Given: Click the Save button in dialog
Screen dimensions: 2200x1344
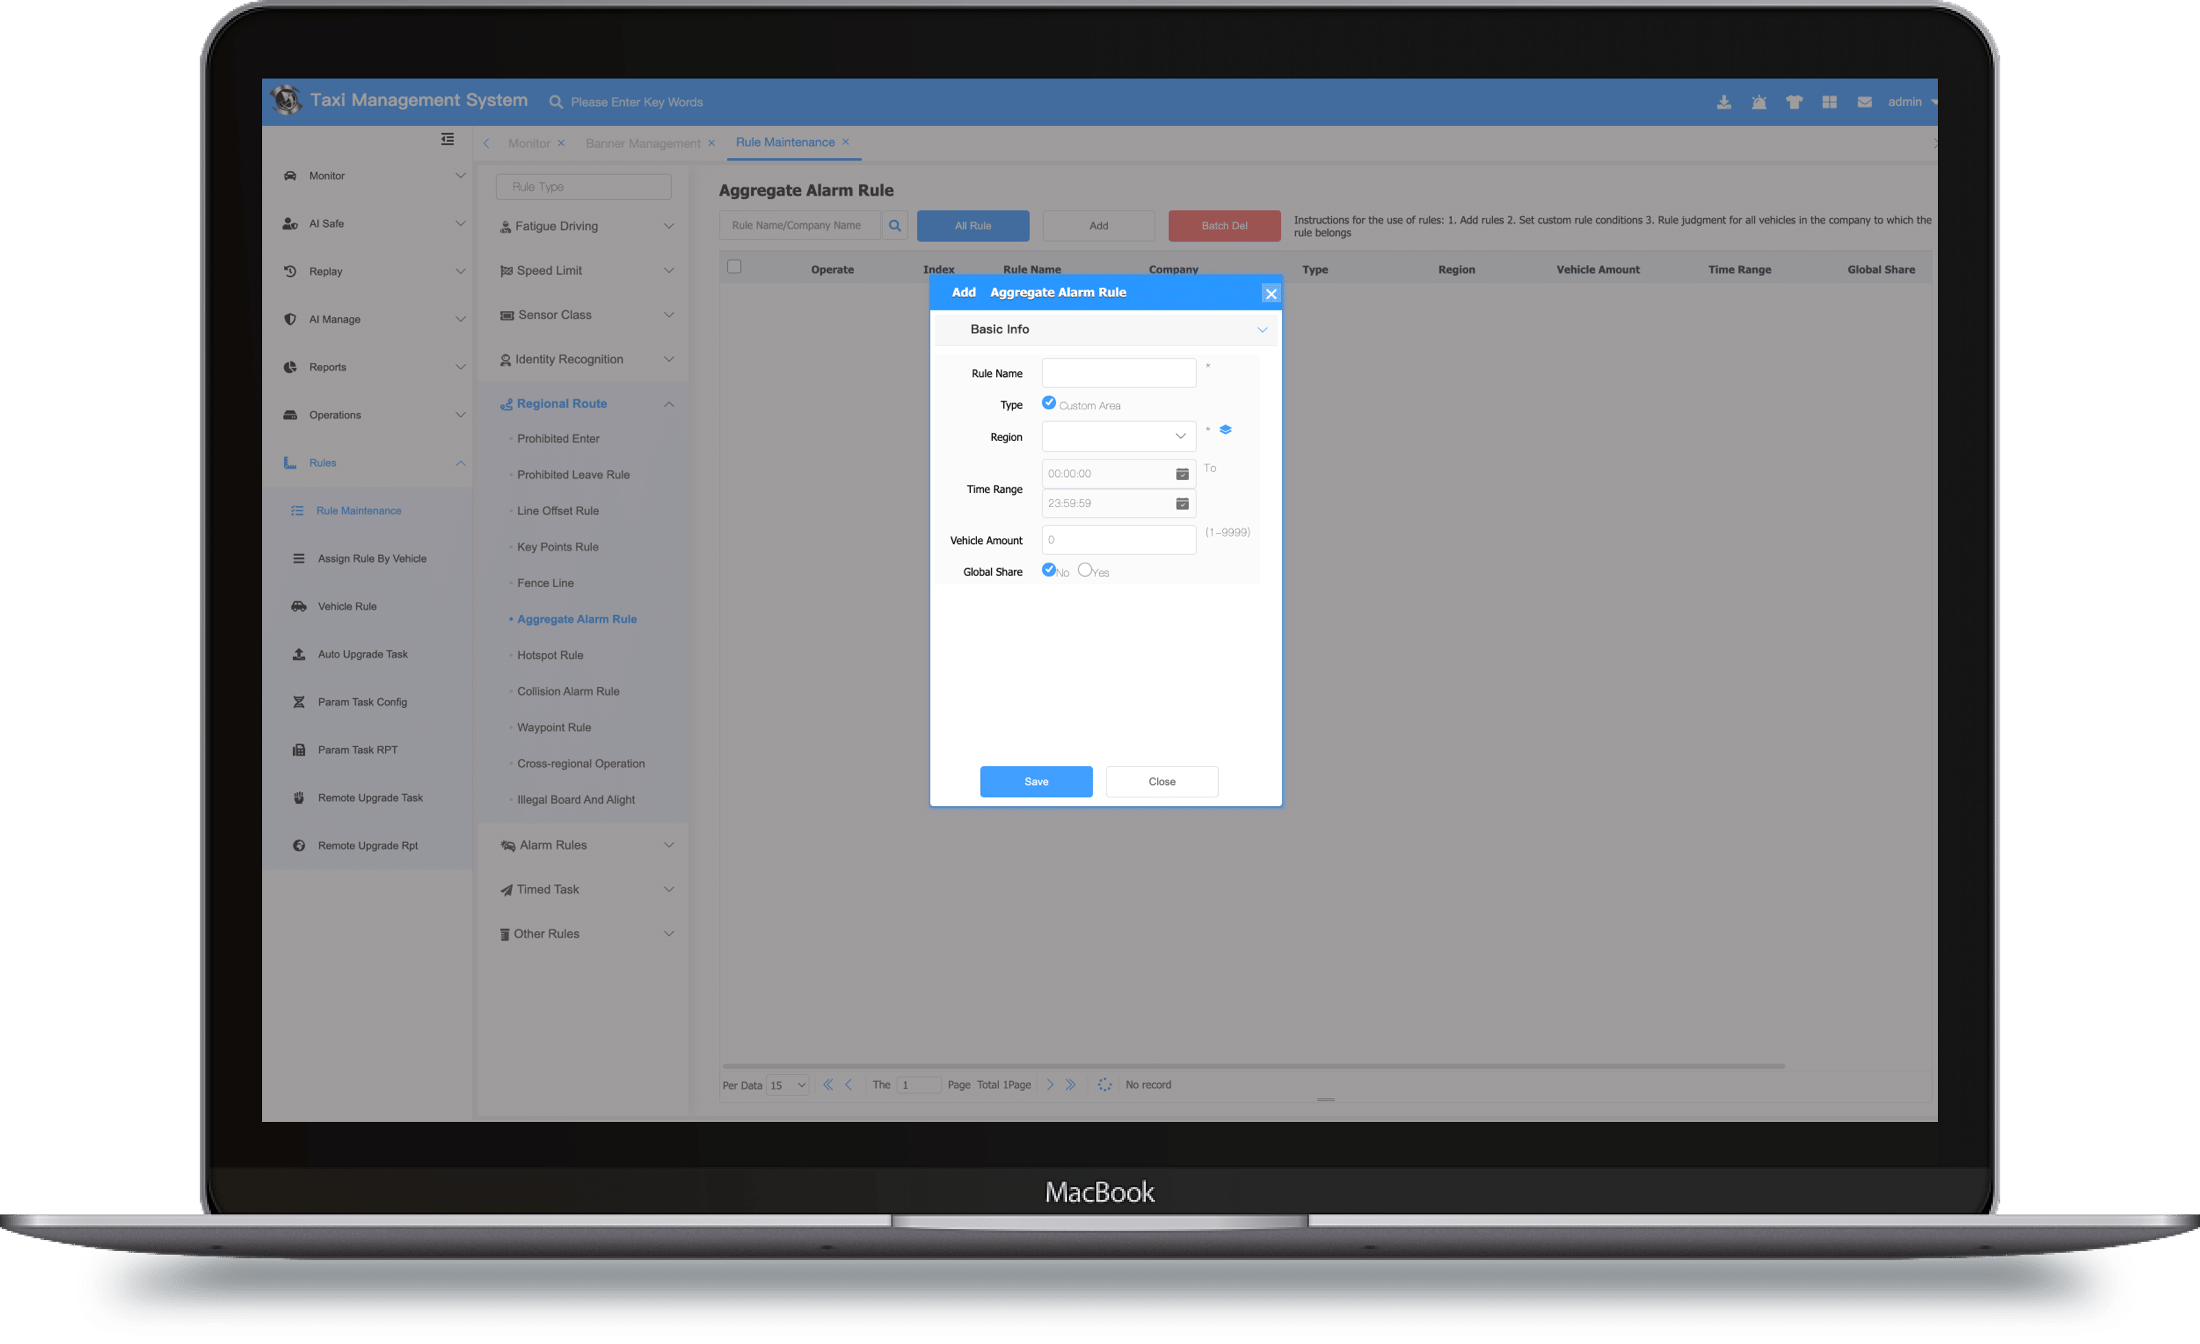Looking at the screenshot, I should coord(1036,781).
